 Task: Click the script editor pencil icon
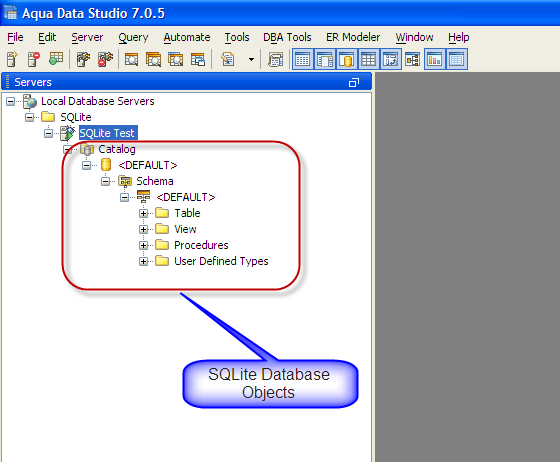228,59
